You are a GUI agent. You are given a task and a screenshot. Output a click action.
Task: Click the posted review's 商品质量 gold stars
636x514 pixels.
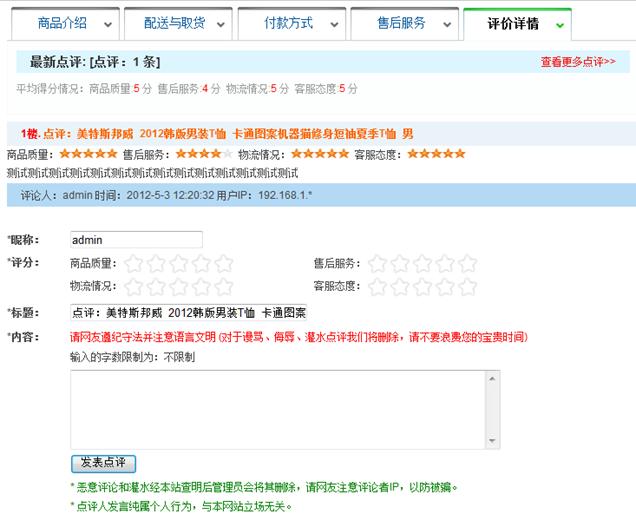pyautogui.click(x=88, y=154)
